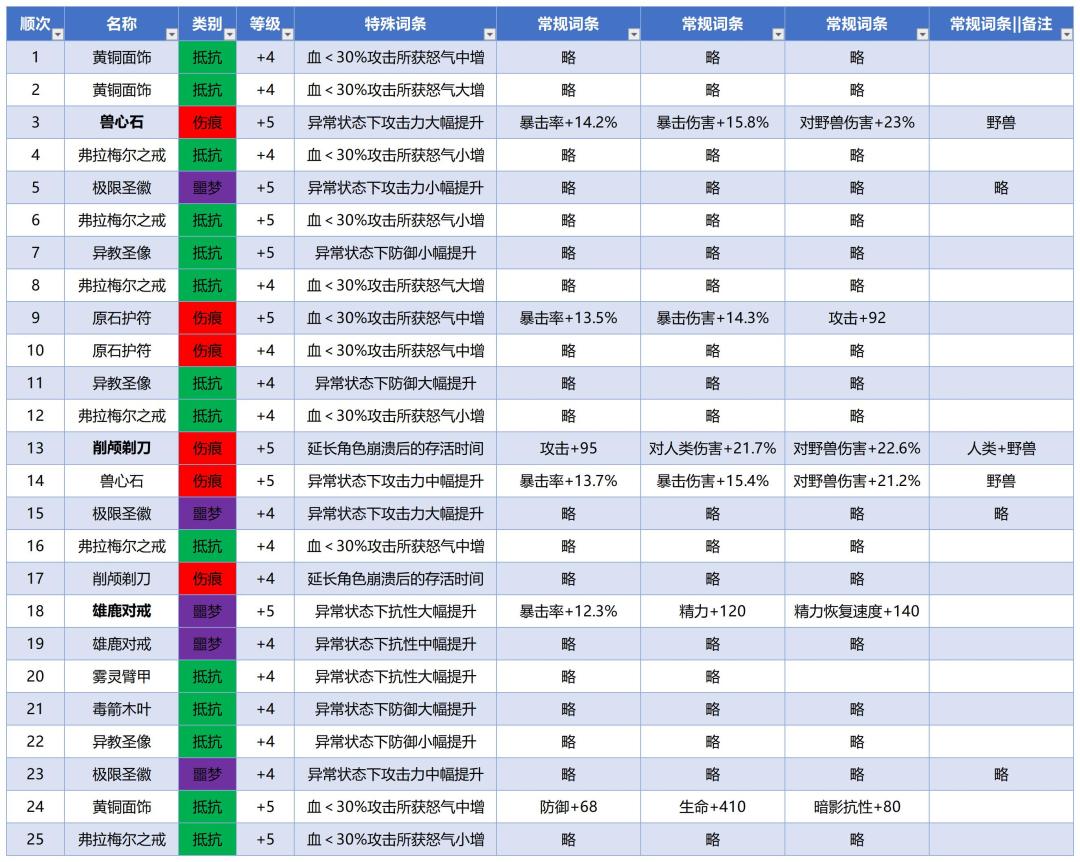The height and width of the screenshot is (862, 1080).
Task: Select the bold 兽心石 name cell
Action: (122, 123)
